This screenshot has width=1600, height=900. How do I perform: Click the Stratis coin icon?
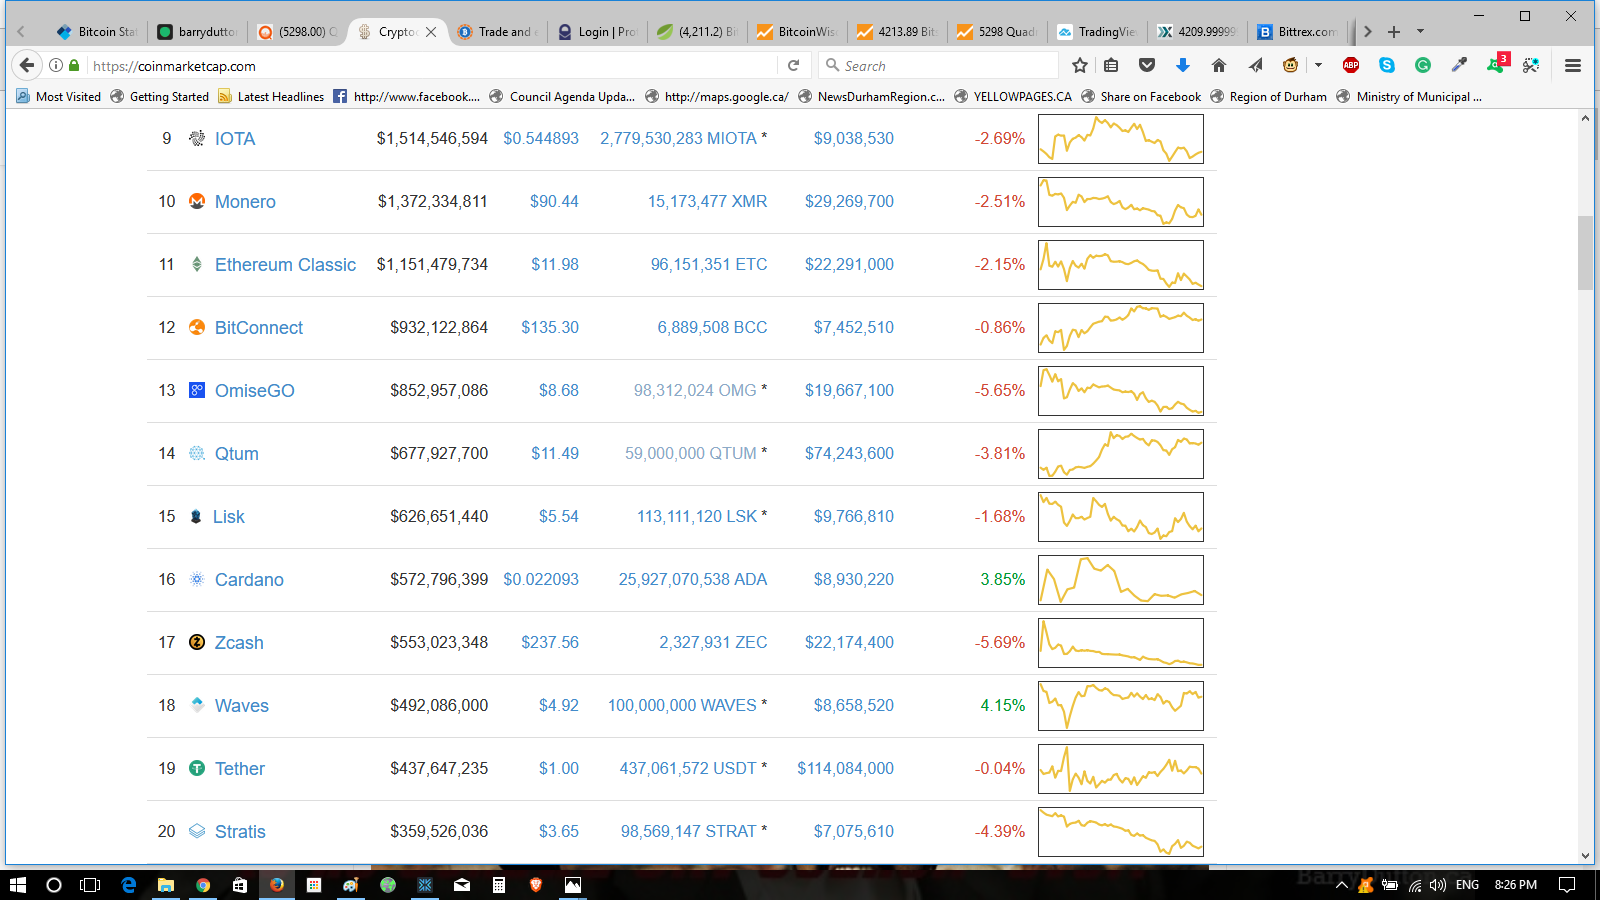tap(197, 831)
